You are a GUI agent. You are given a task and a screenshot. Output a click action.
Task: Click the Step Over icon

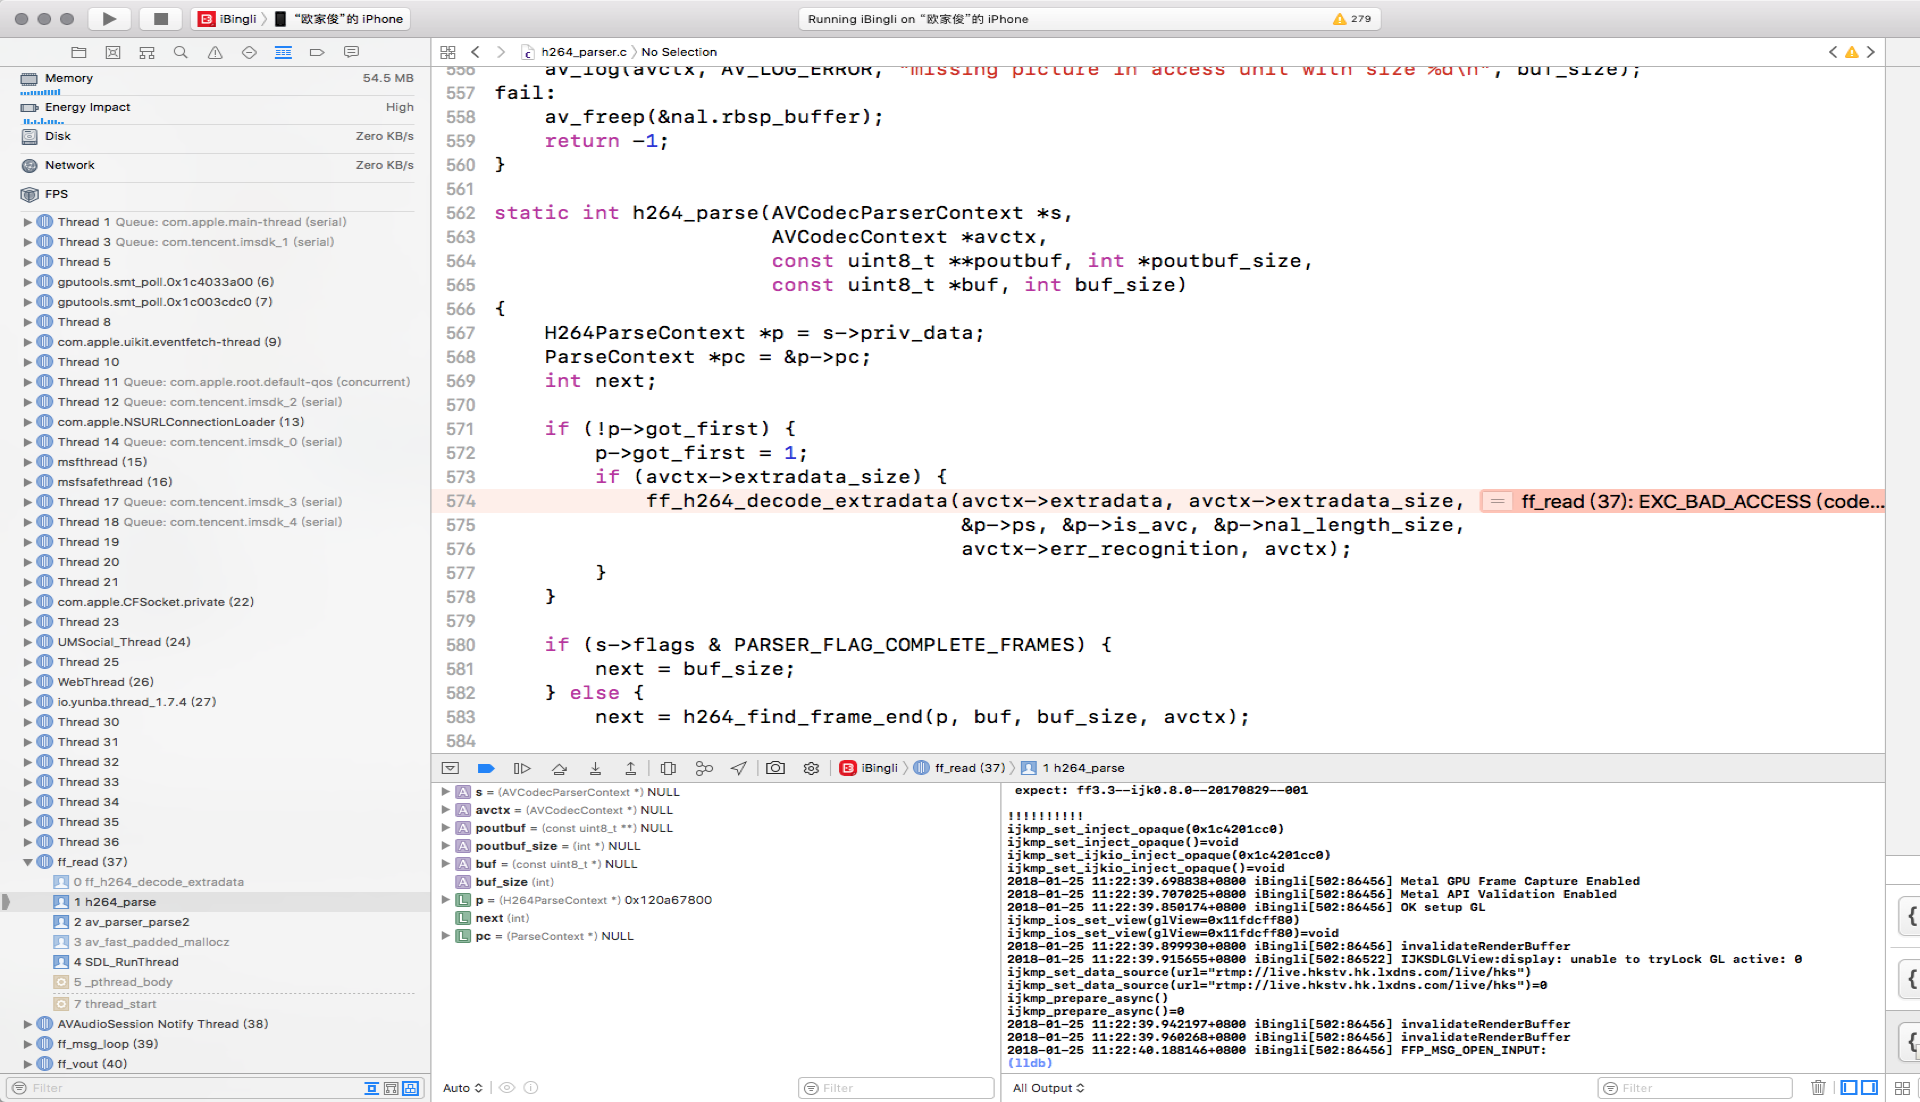point(559,768)
